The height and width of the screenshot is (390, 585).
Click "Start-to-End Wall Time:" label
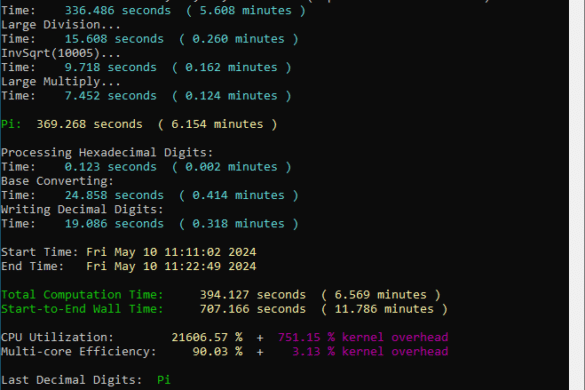82,309
